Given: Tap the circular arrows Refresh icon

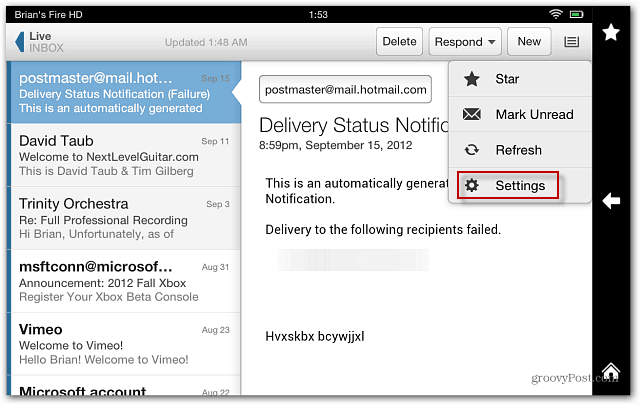Looking at the screenshot, I should tap(472, 150).
